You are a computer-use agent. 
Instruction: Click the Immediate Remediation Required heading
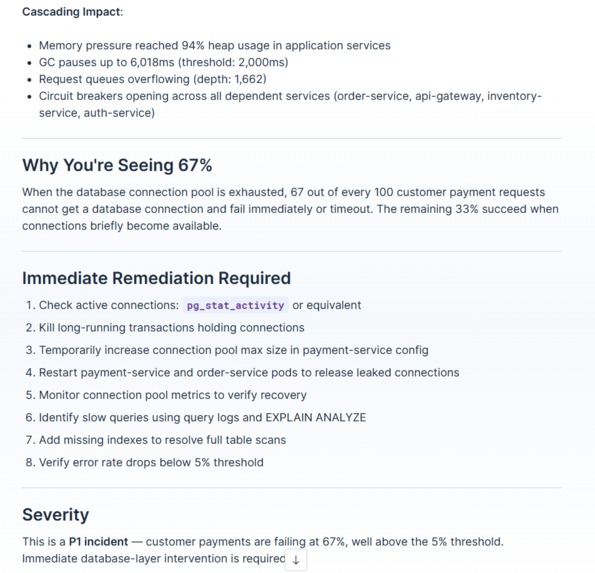coord(156,278)
